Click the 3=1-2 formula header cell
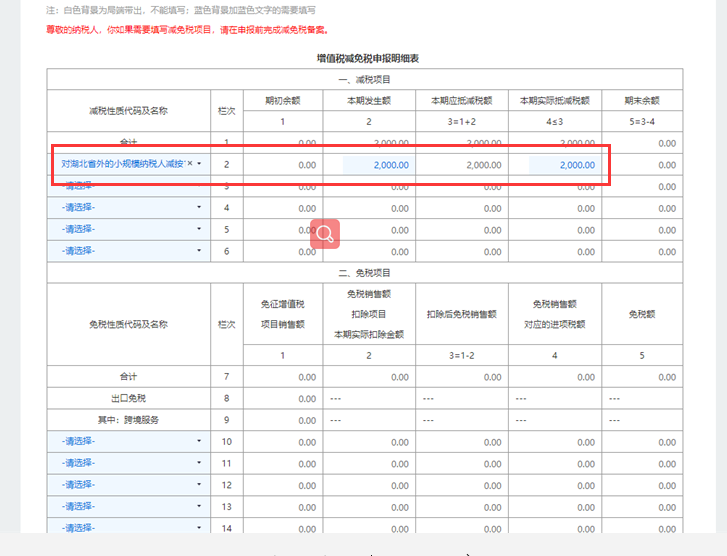Image resolution: width=727 pixels, height=556 pixels. [x=462, y=356]
